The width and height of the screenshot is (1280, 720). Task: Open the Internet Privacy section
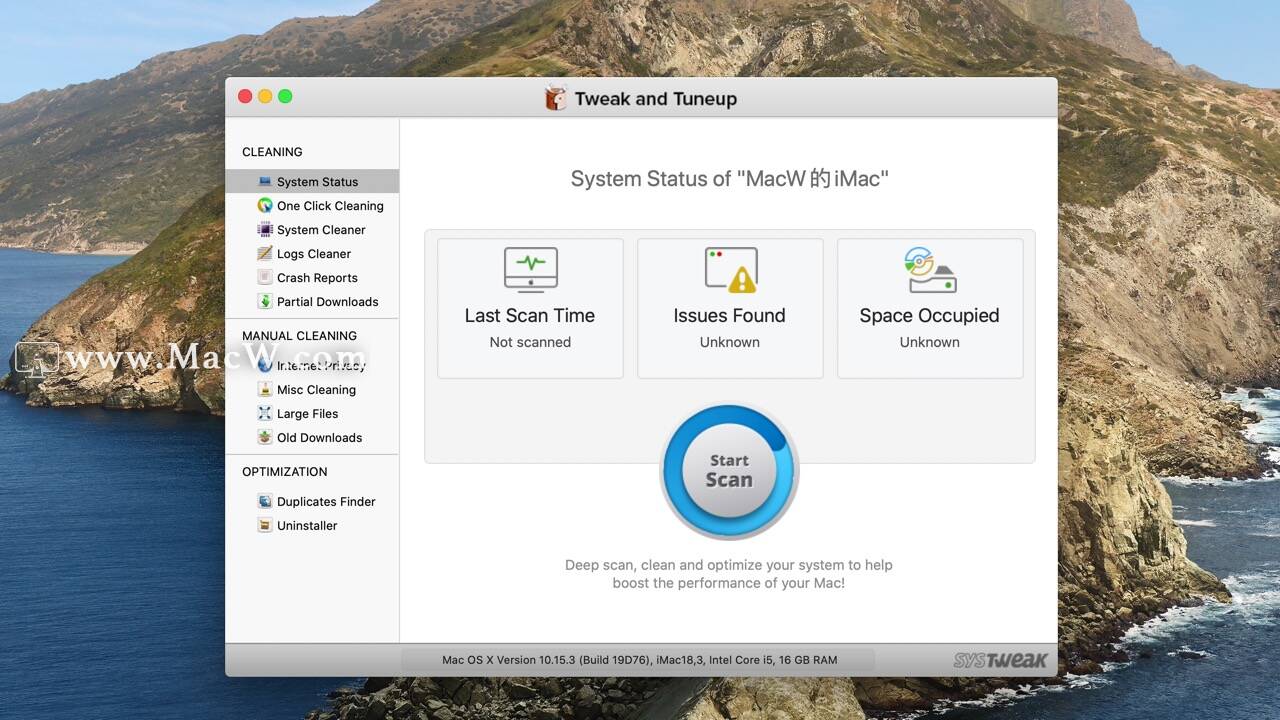pyautogui.click(x=312, y=366)
